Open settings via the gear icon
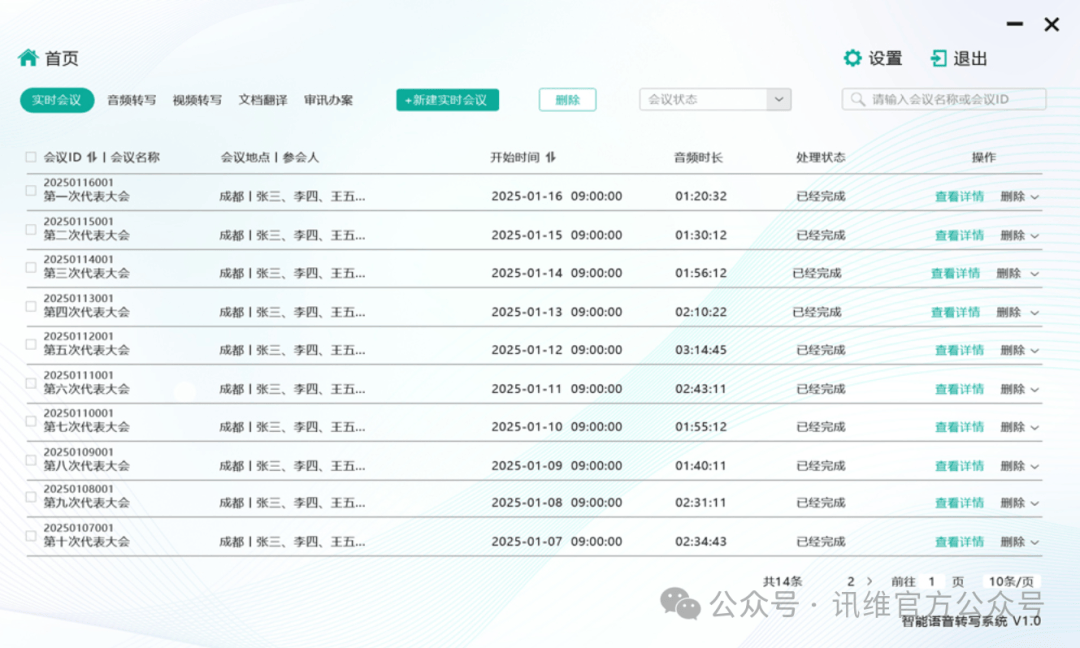 pyautogui.click(x=852, y=58)
